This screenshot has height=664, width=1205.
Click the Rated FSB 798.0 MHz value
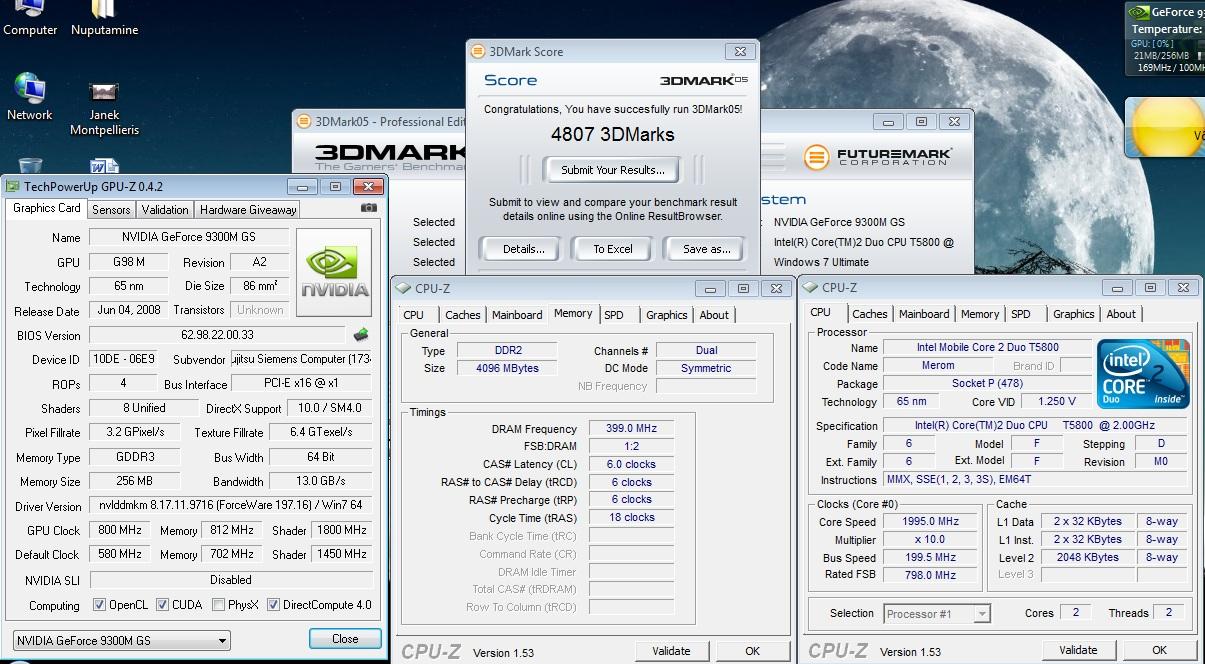(930, 575)
